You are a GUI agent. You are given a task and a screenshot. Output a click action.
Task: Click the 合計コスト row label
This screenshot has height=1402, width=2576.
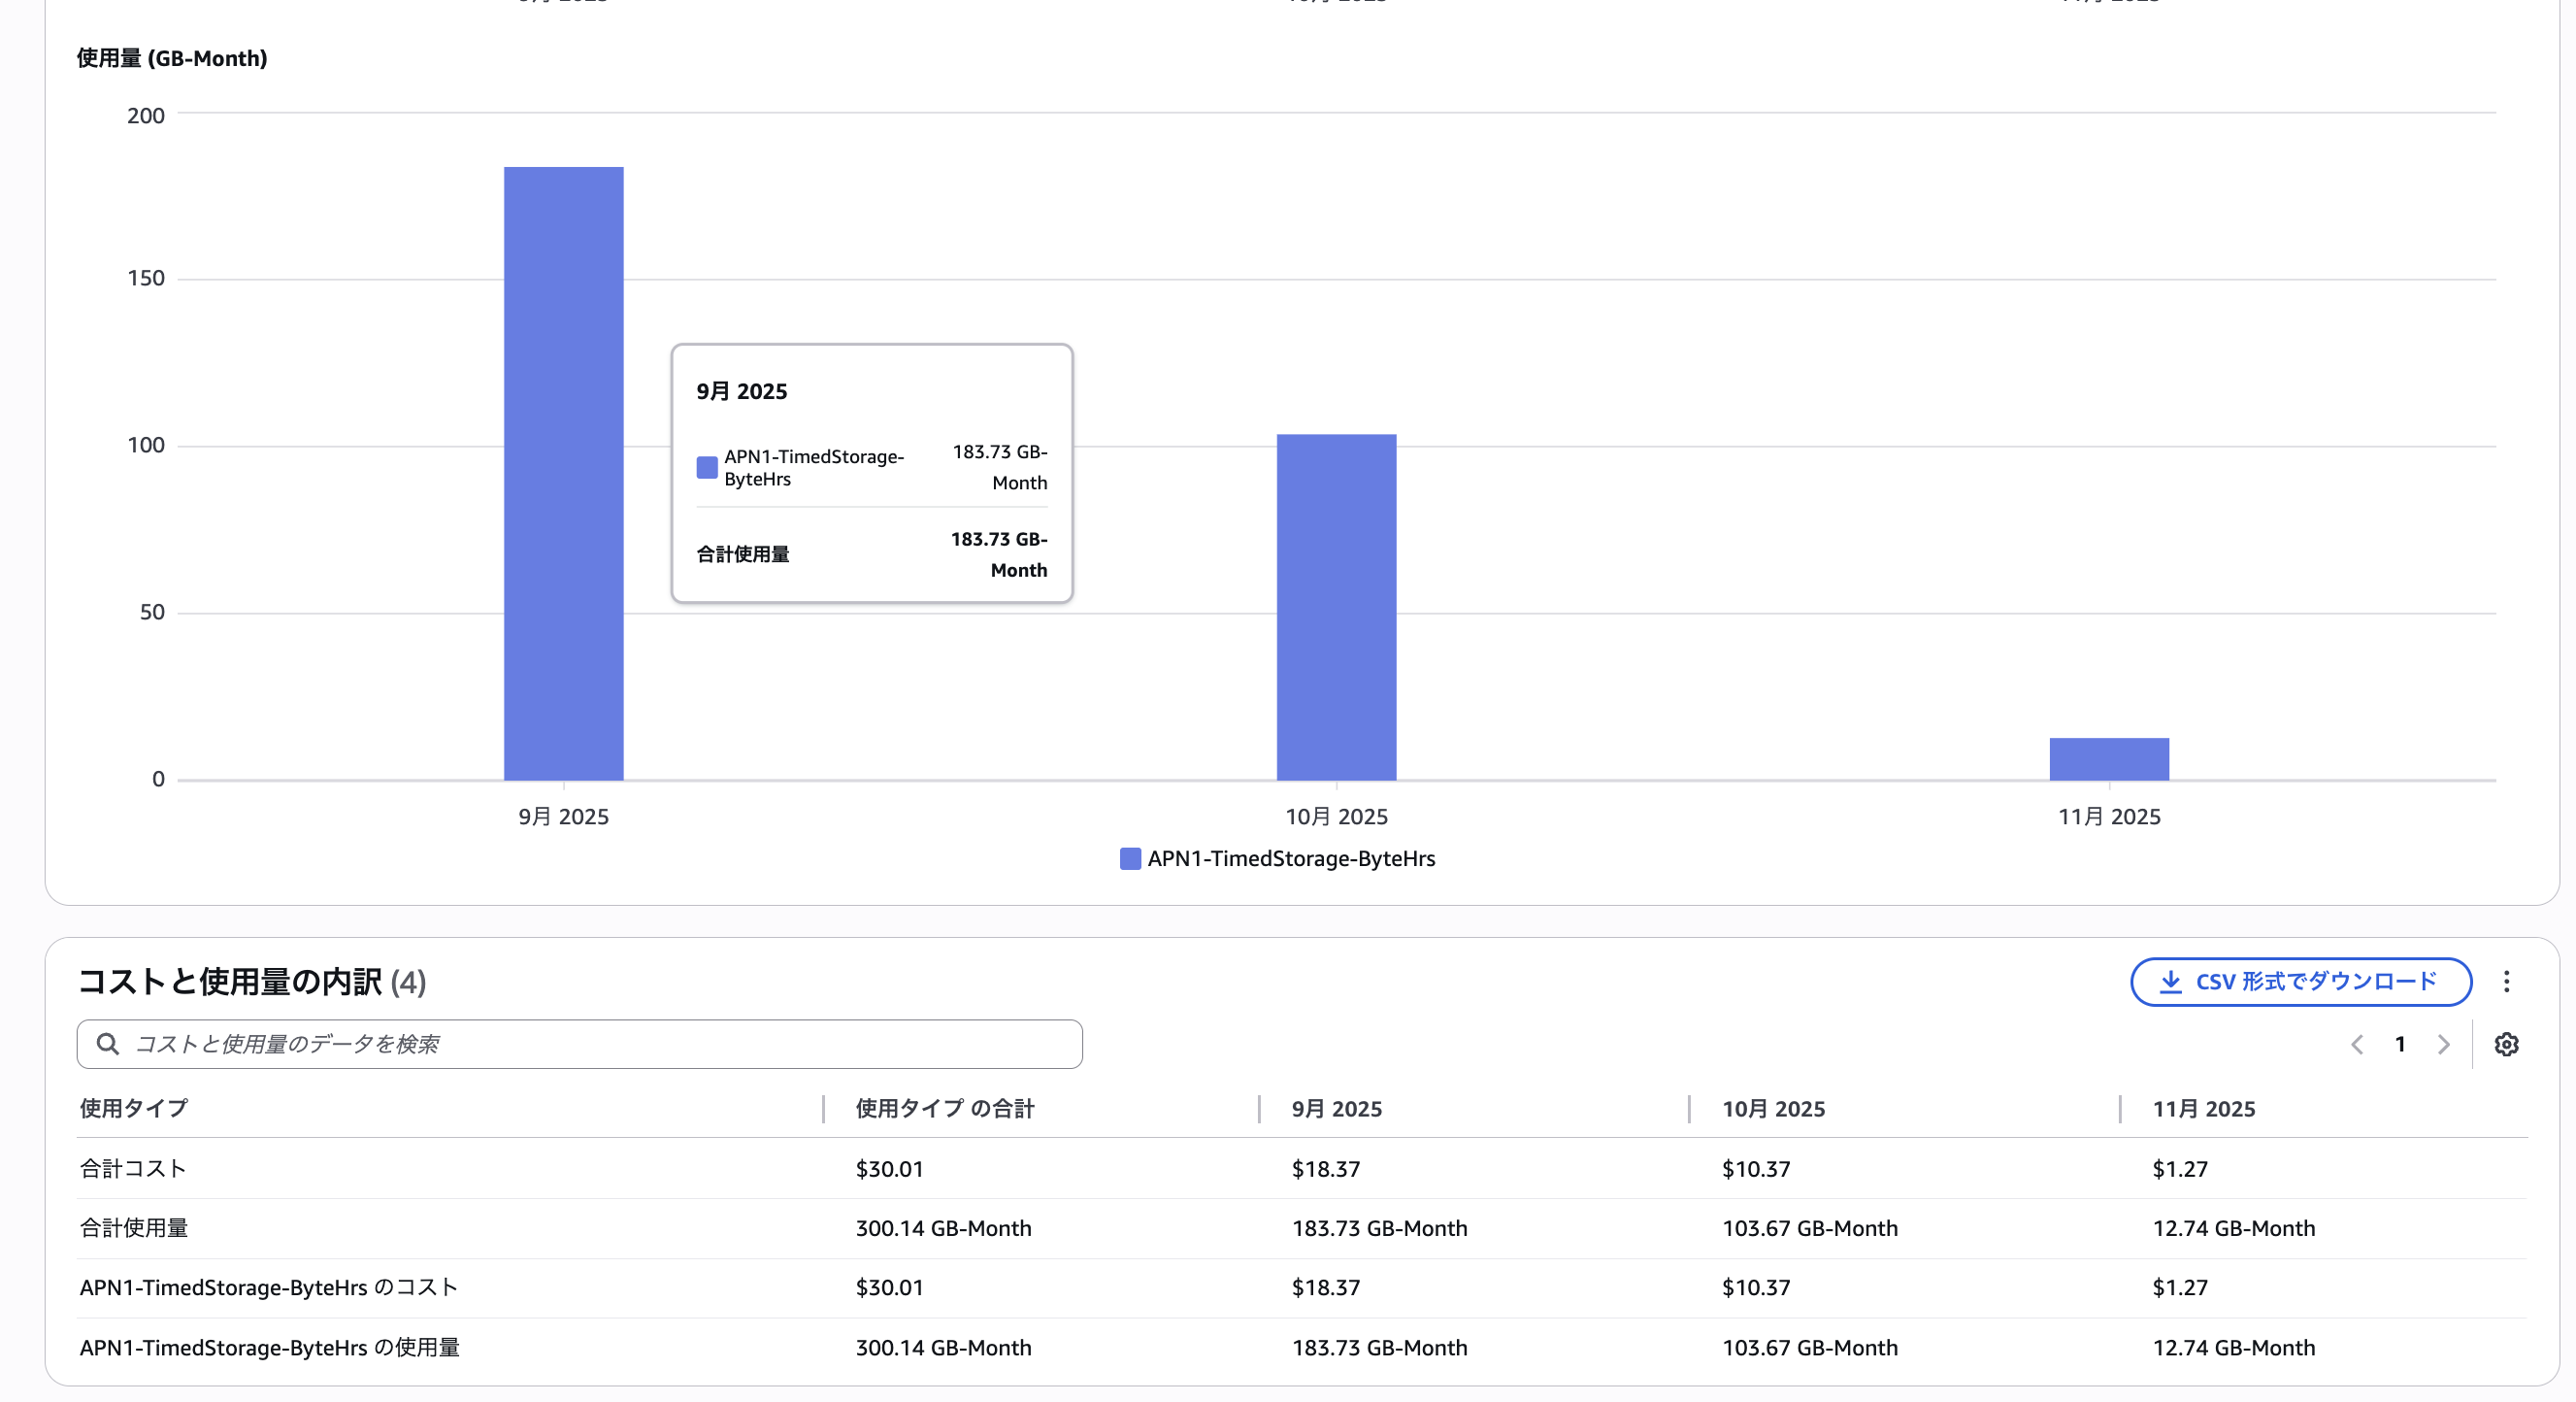(x=133, y=1169)
